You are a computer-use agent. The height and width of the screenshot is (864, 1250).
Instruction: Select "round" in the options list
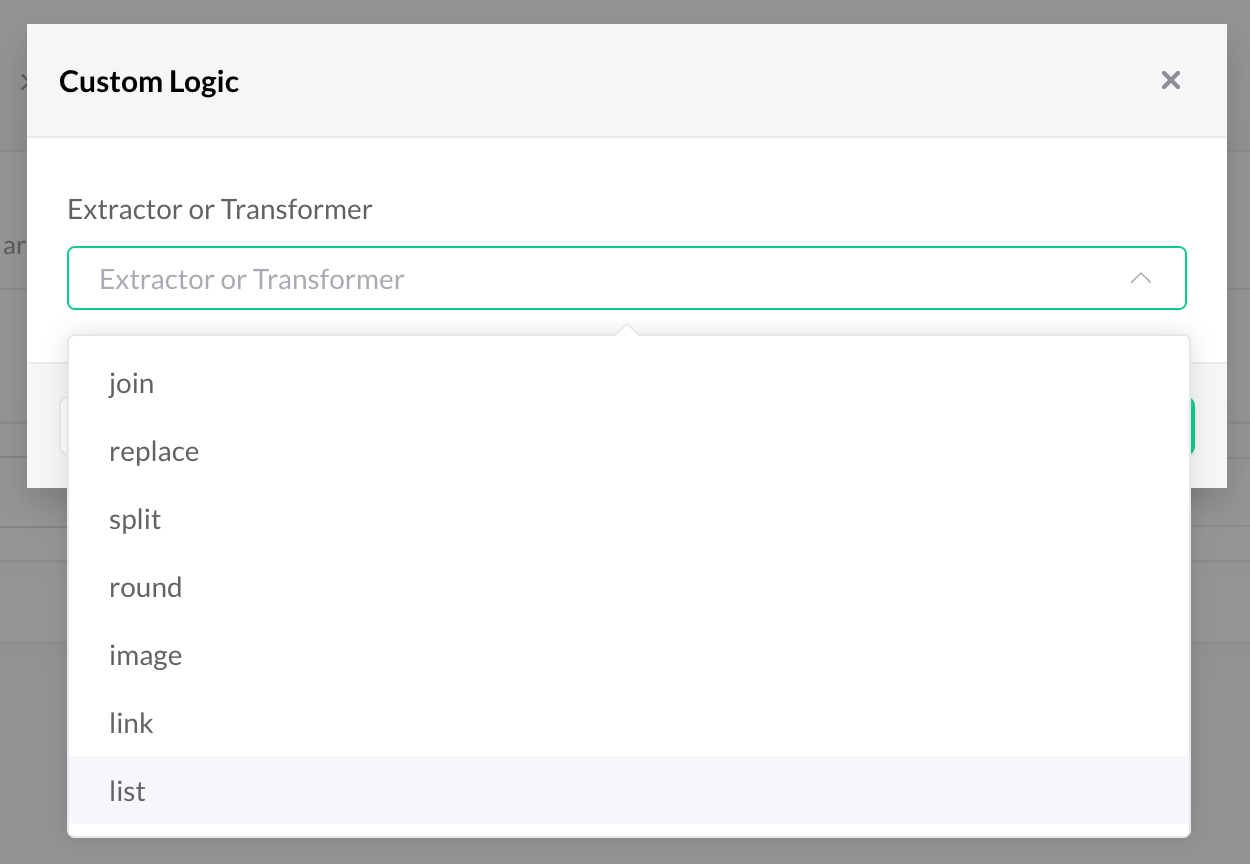[145, 588]
